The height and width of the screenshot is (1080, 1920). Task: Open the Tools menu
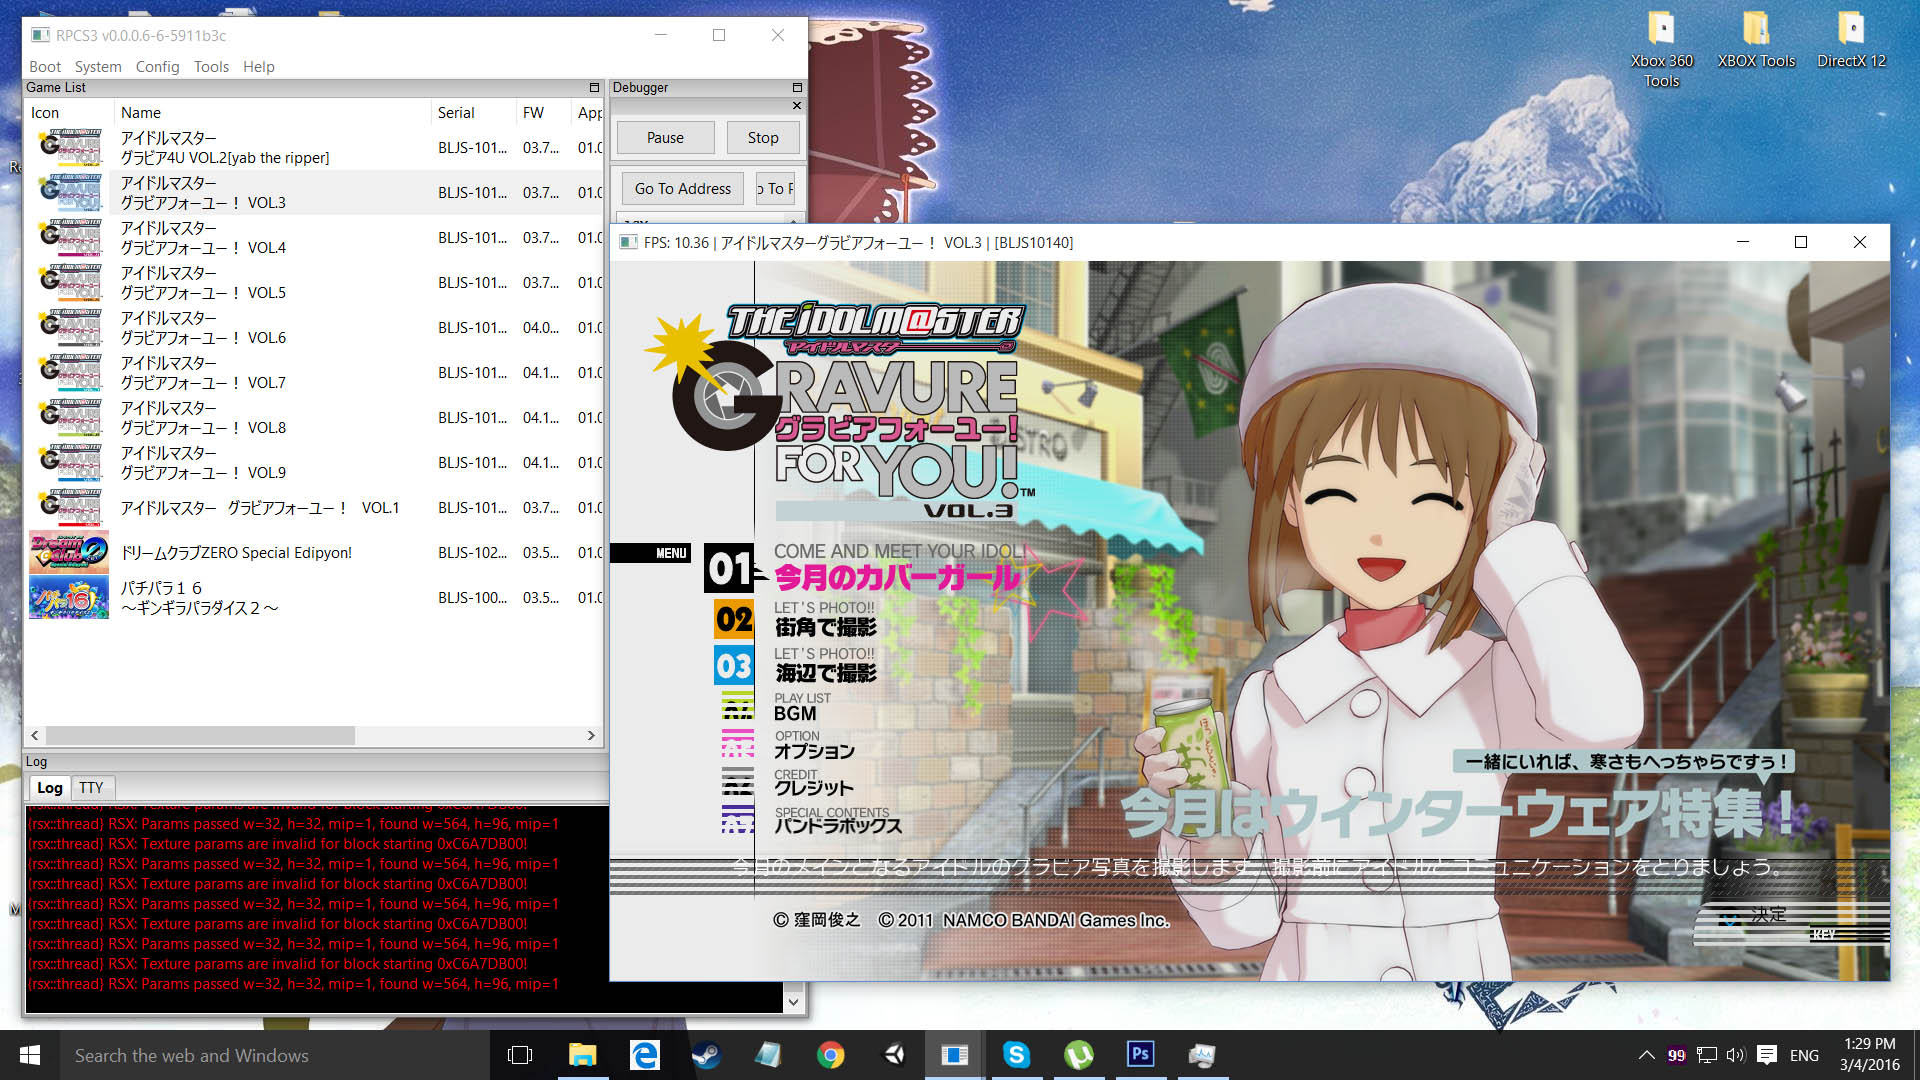click(x=211, y=66)
